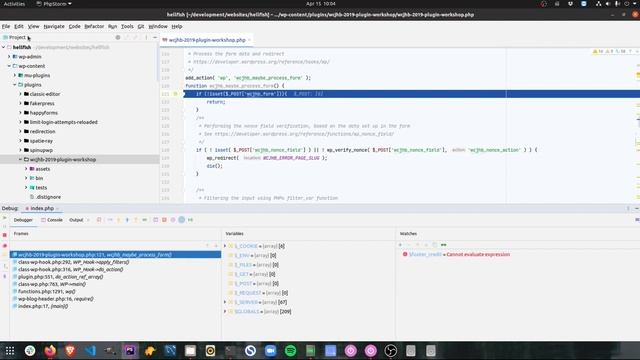Open the Refactor menu
Image resolution: width=640 pixels, height=360 pixels.
tap(94, 27)
